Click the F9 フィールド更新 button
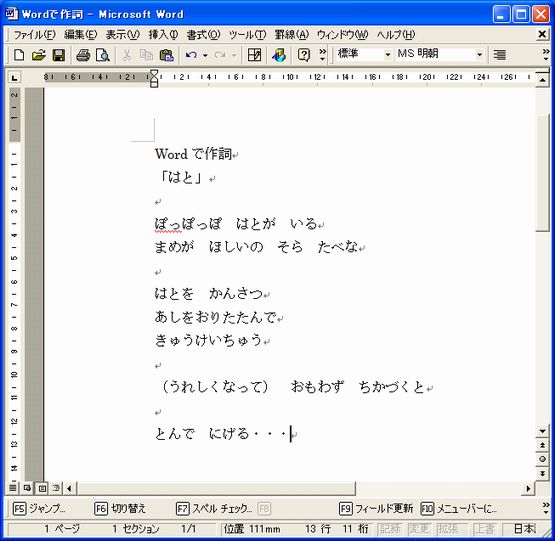Viewport: 555px width, 541px height. (376, 509)
